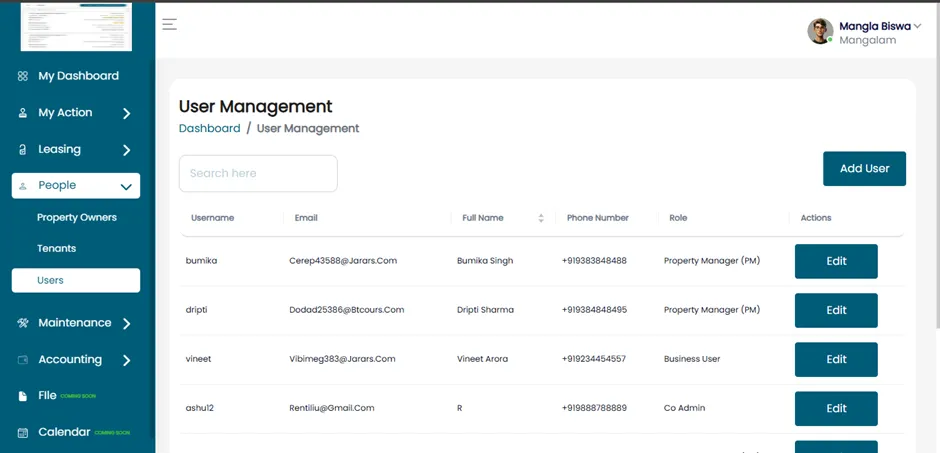940x453 pixels.
Task: Expand the Leasing submenu chevron
Action: pos(126,150)
